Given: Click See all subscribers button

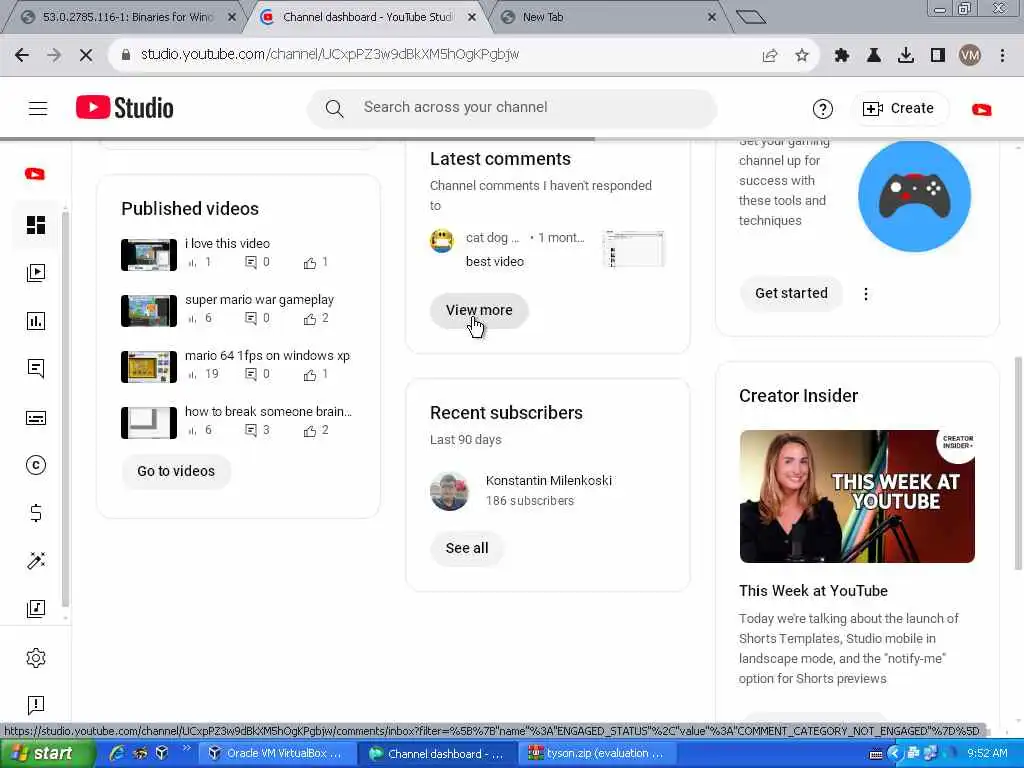Looking at the screenshot, I should point(466,549).
